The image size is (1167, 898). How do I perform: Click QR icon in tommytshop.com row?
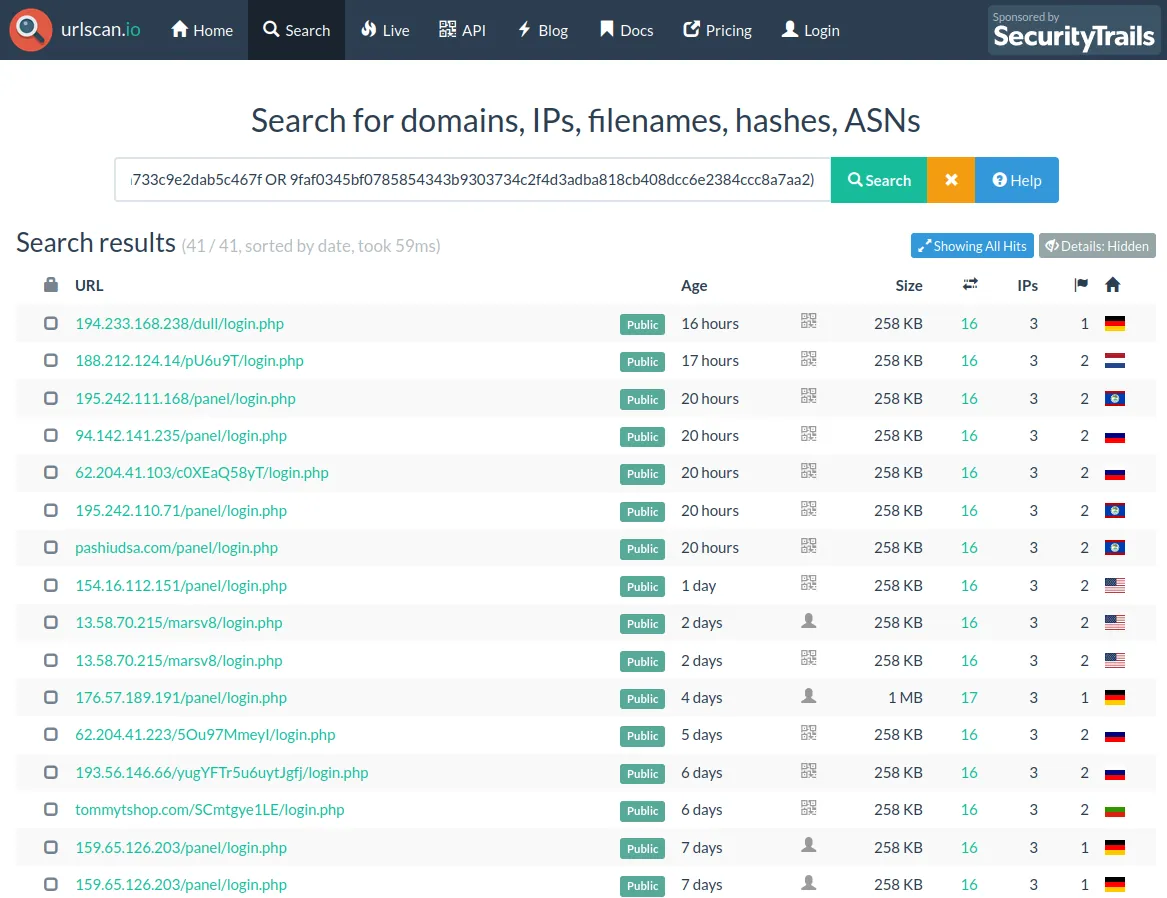click(x=808, y=807)
